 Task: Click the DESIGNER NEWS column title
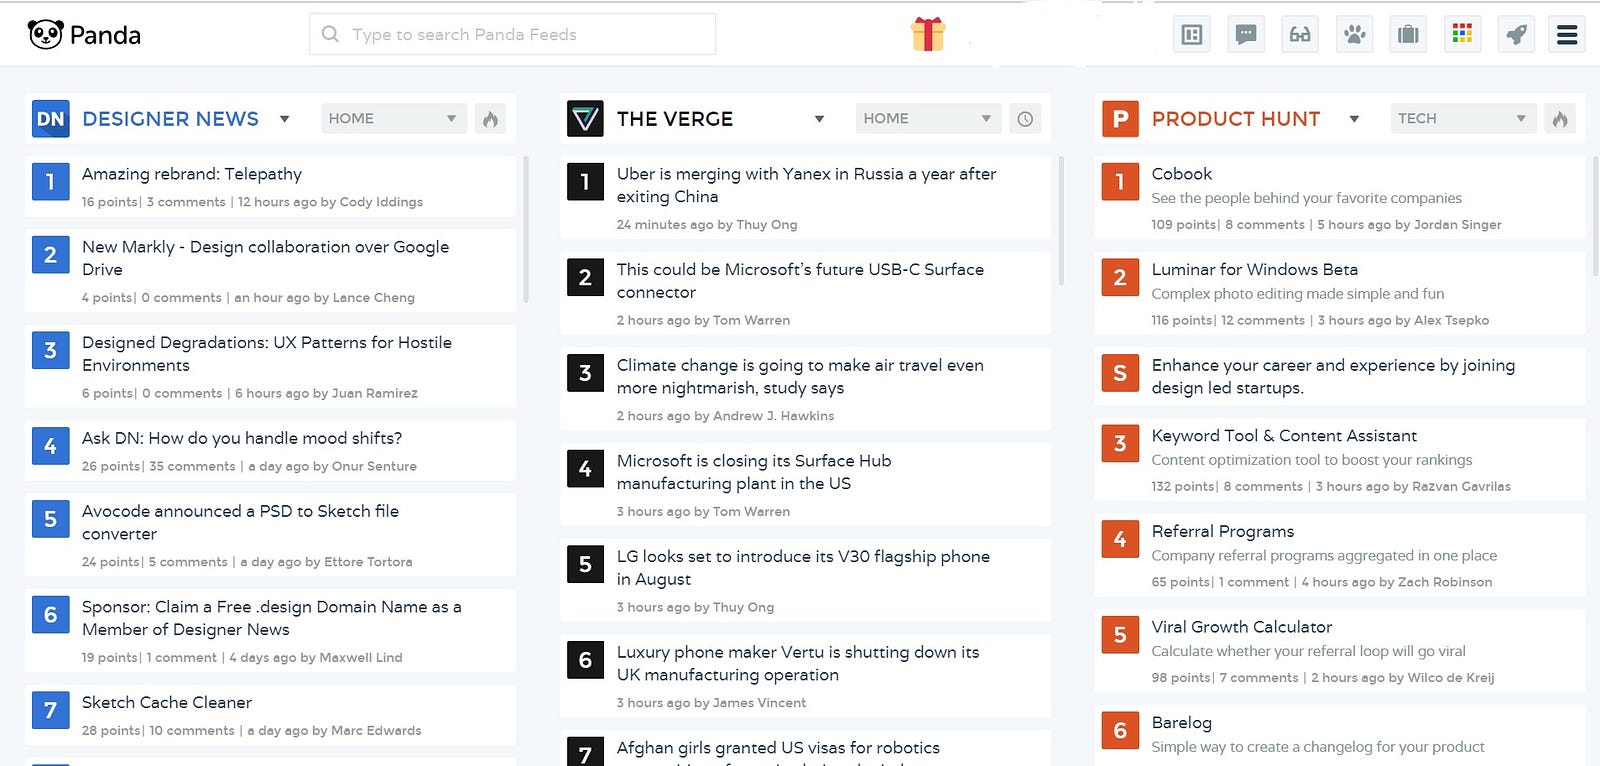click(170, 119)
